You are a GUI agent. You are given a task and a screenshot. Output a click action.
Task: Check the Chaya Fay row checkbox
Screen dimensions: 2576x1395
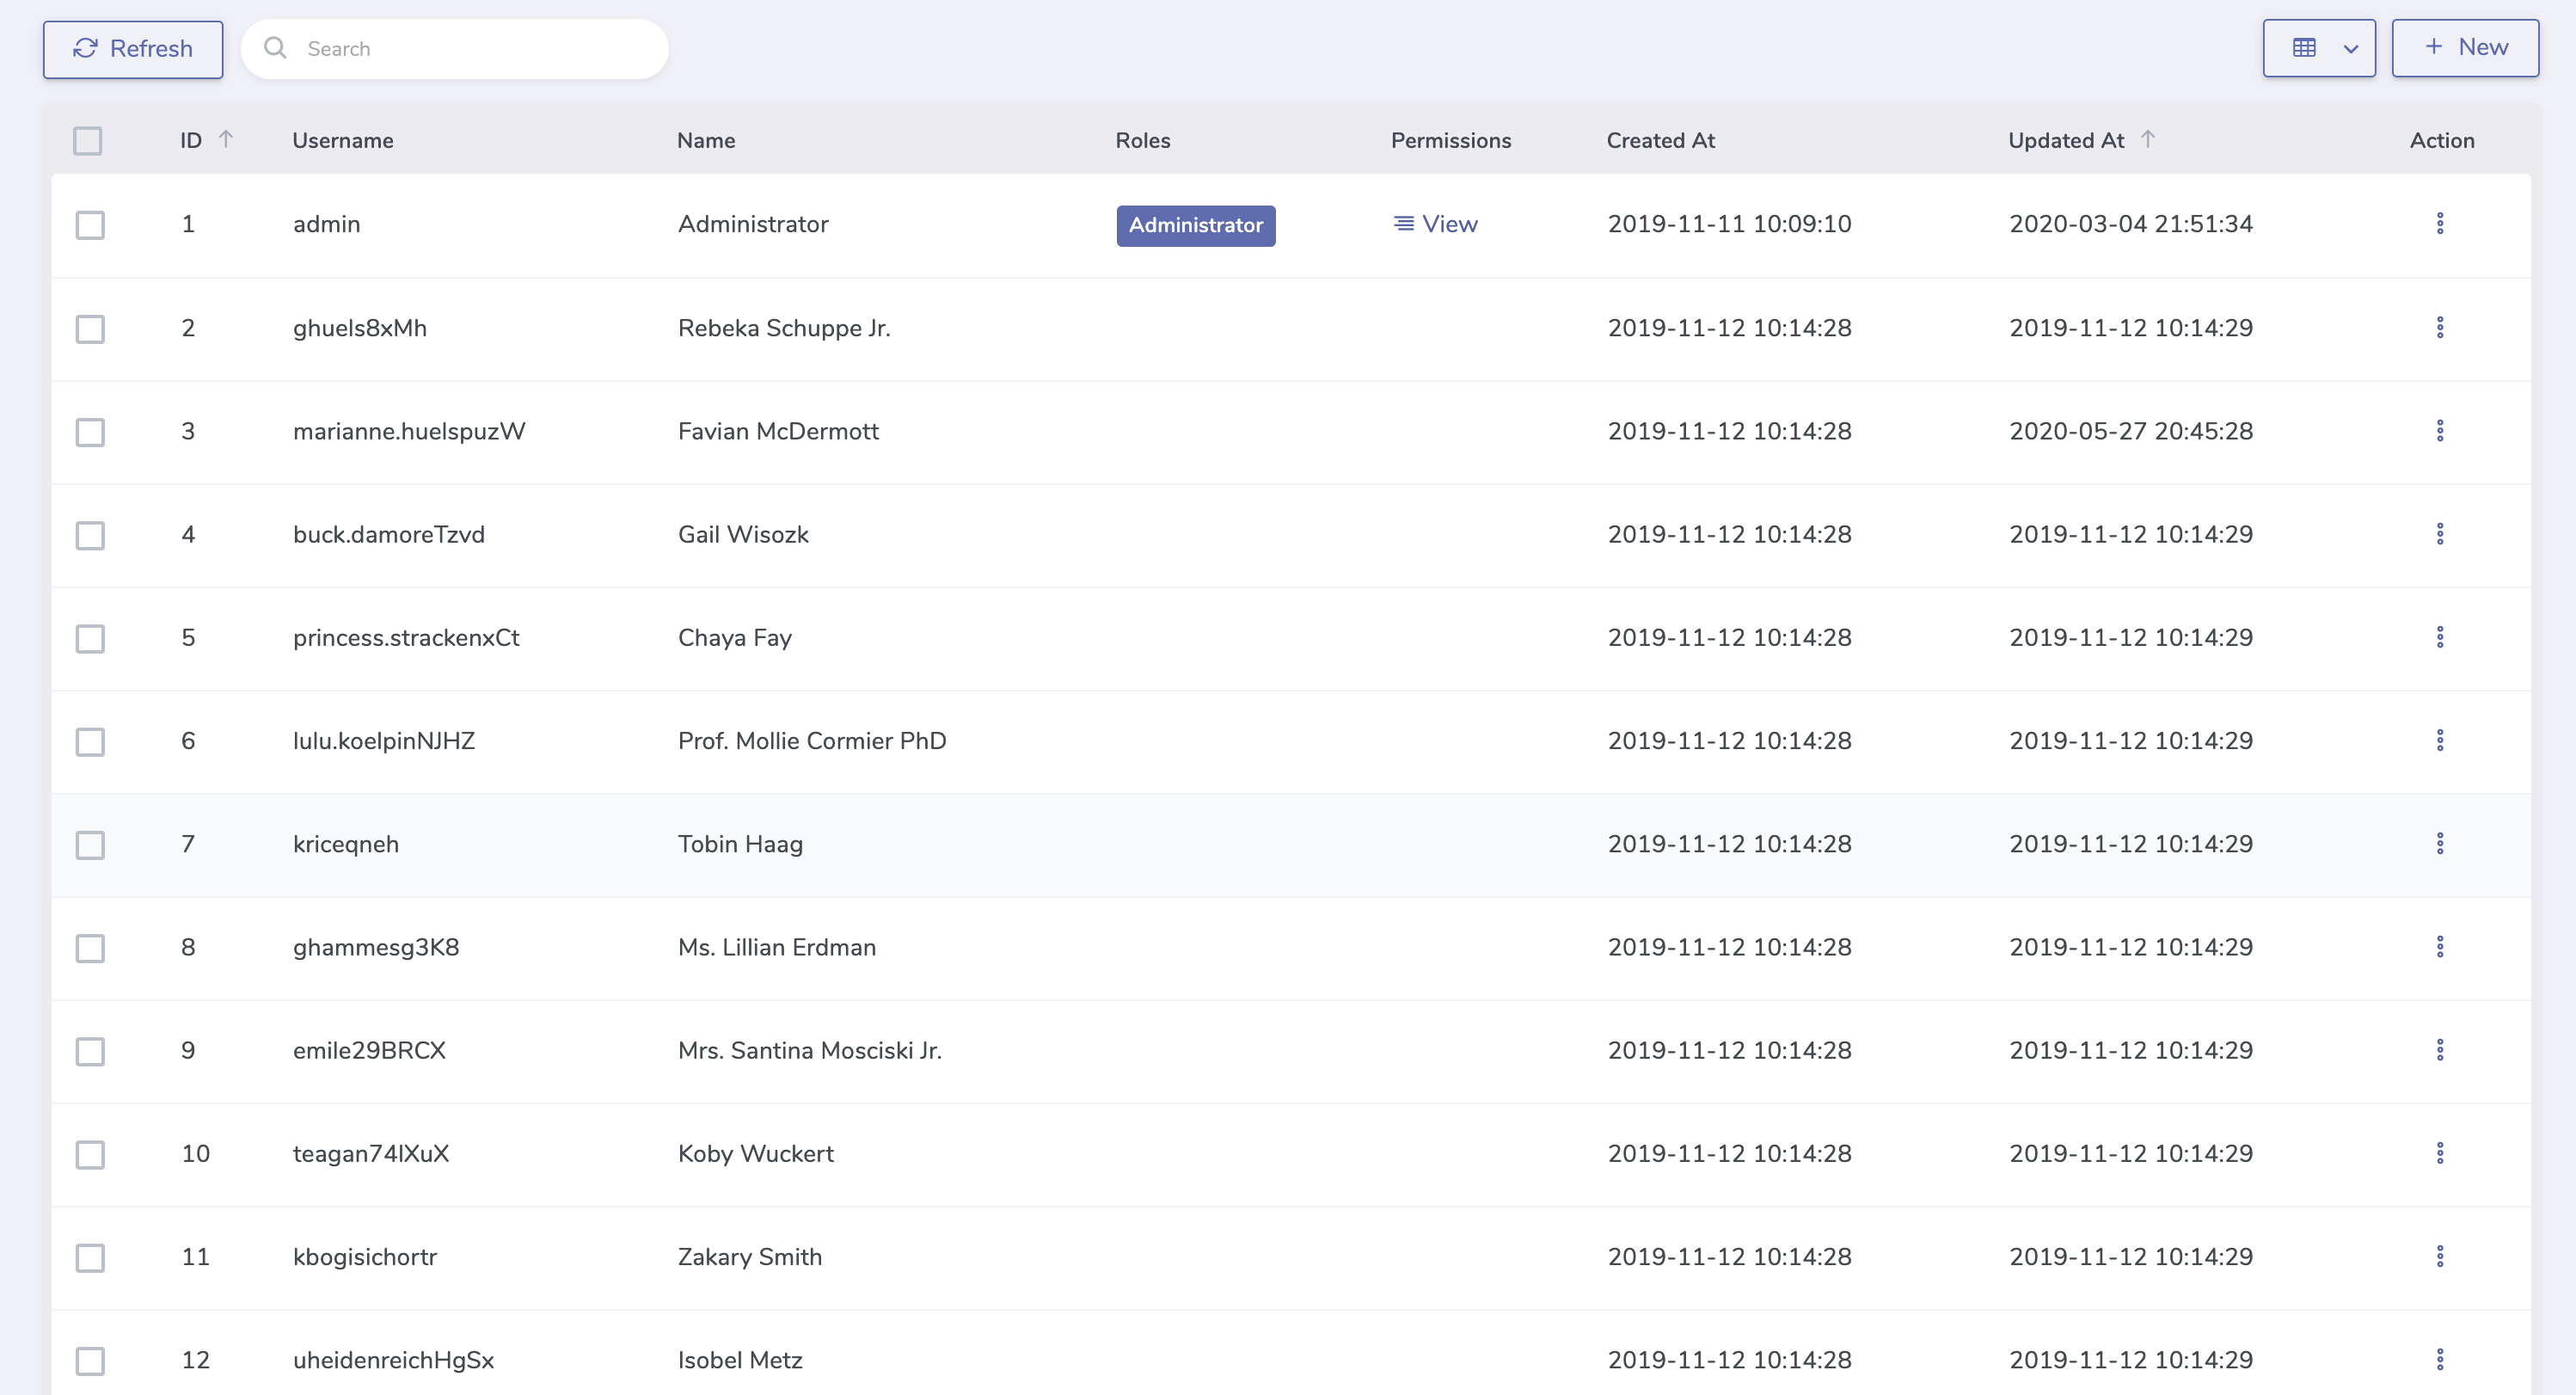90,638
